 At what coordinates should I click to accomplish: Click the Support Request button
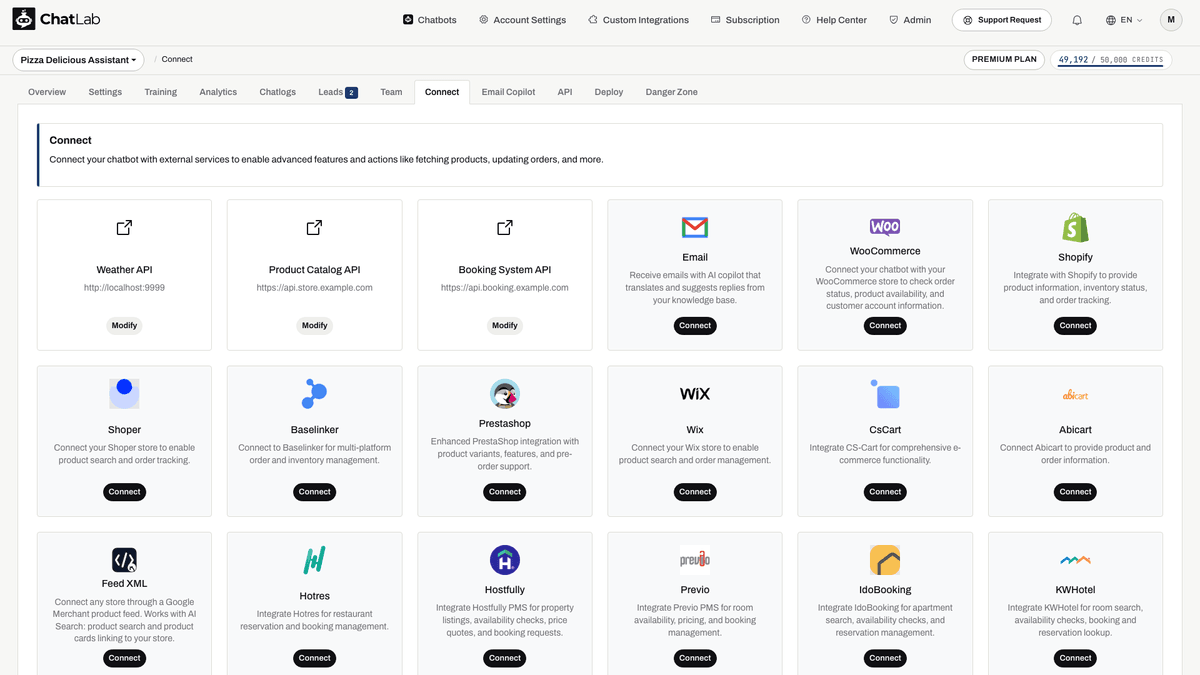pyautogui.click(x=1002, y=20)
